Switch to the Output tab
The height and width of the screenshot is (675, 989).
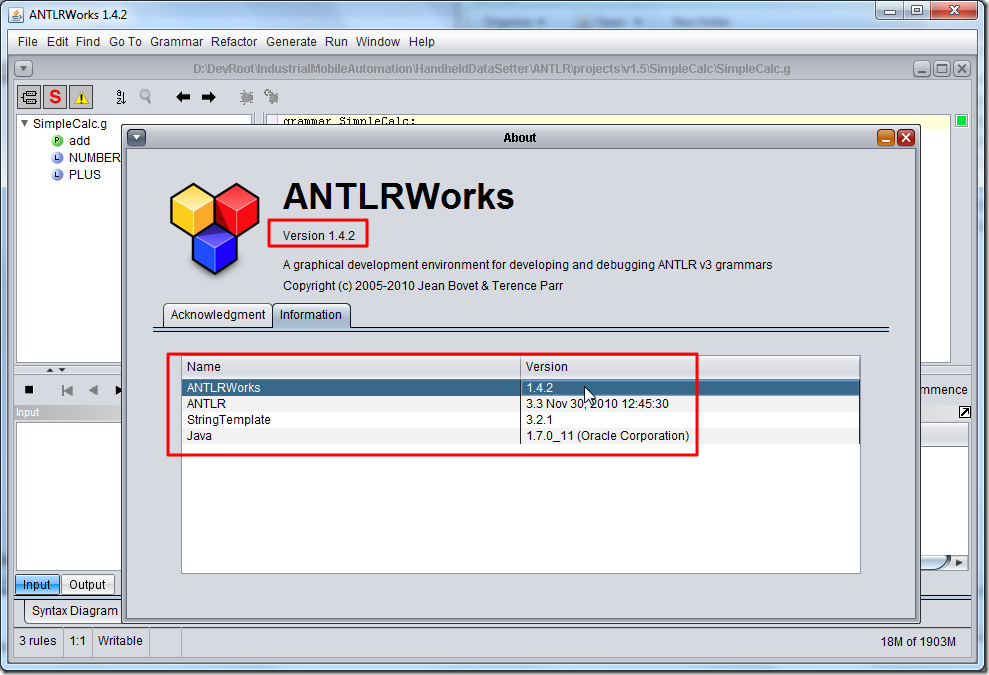(x=87, y=585)
